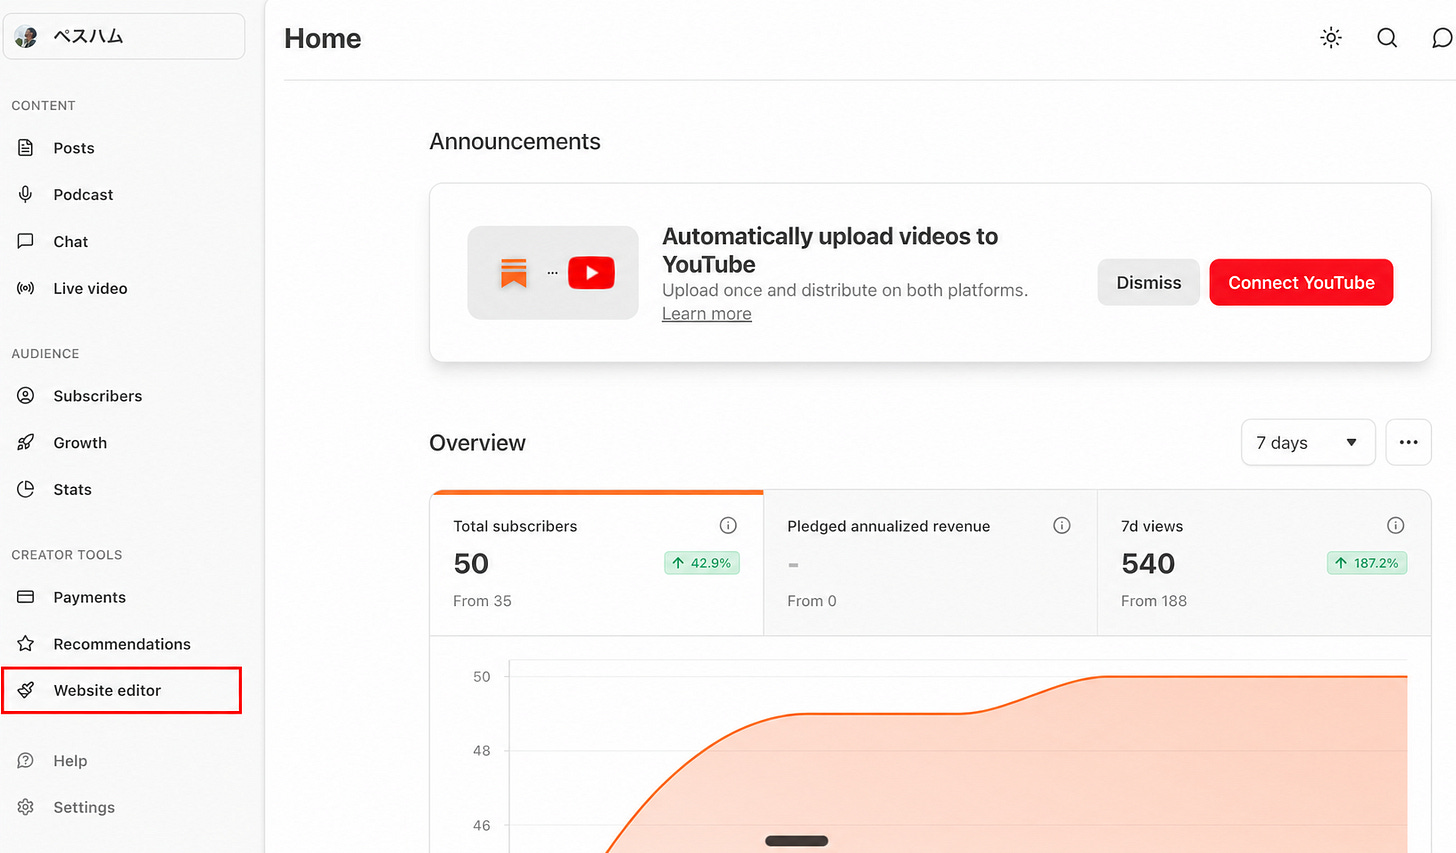Open the top-right chat bubble icon
1456x853 pixels.
click(x=1442, y=38)
